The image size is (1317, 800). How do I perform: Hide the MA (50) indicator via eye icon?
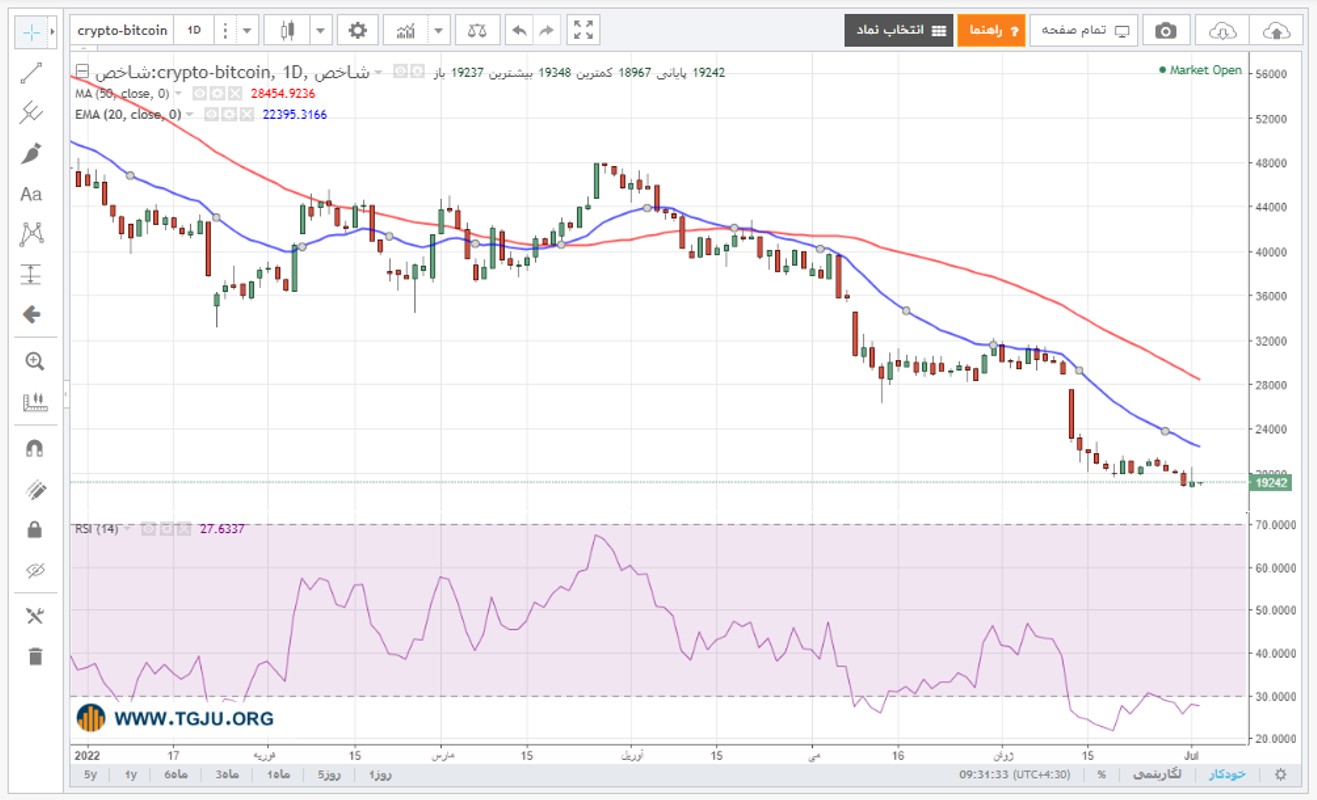tap(199, 93)
